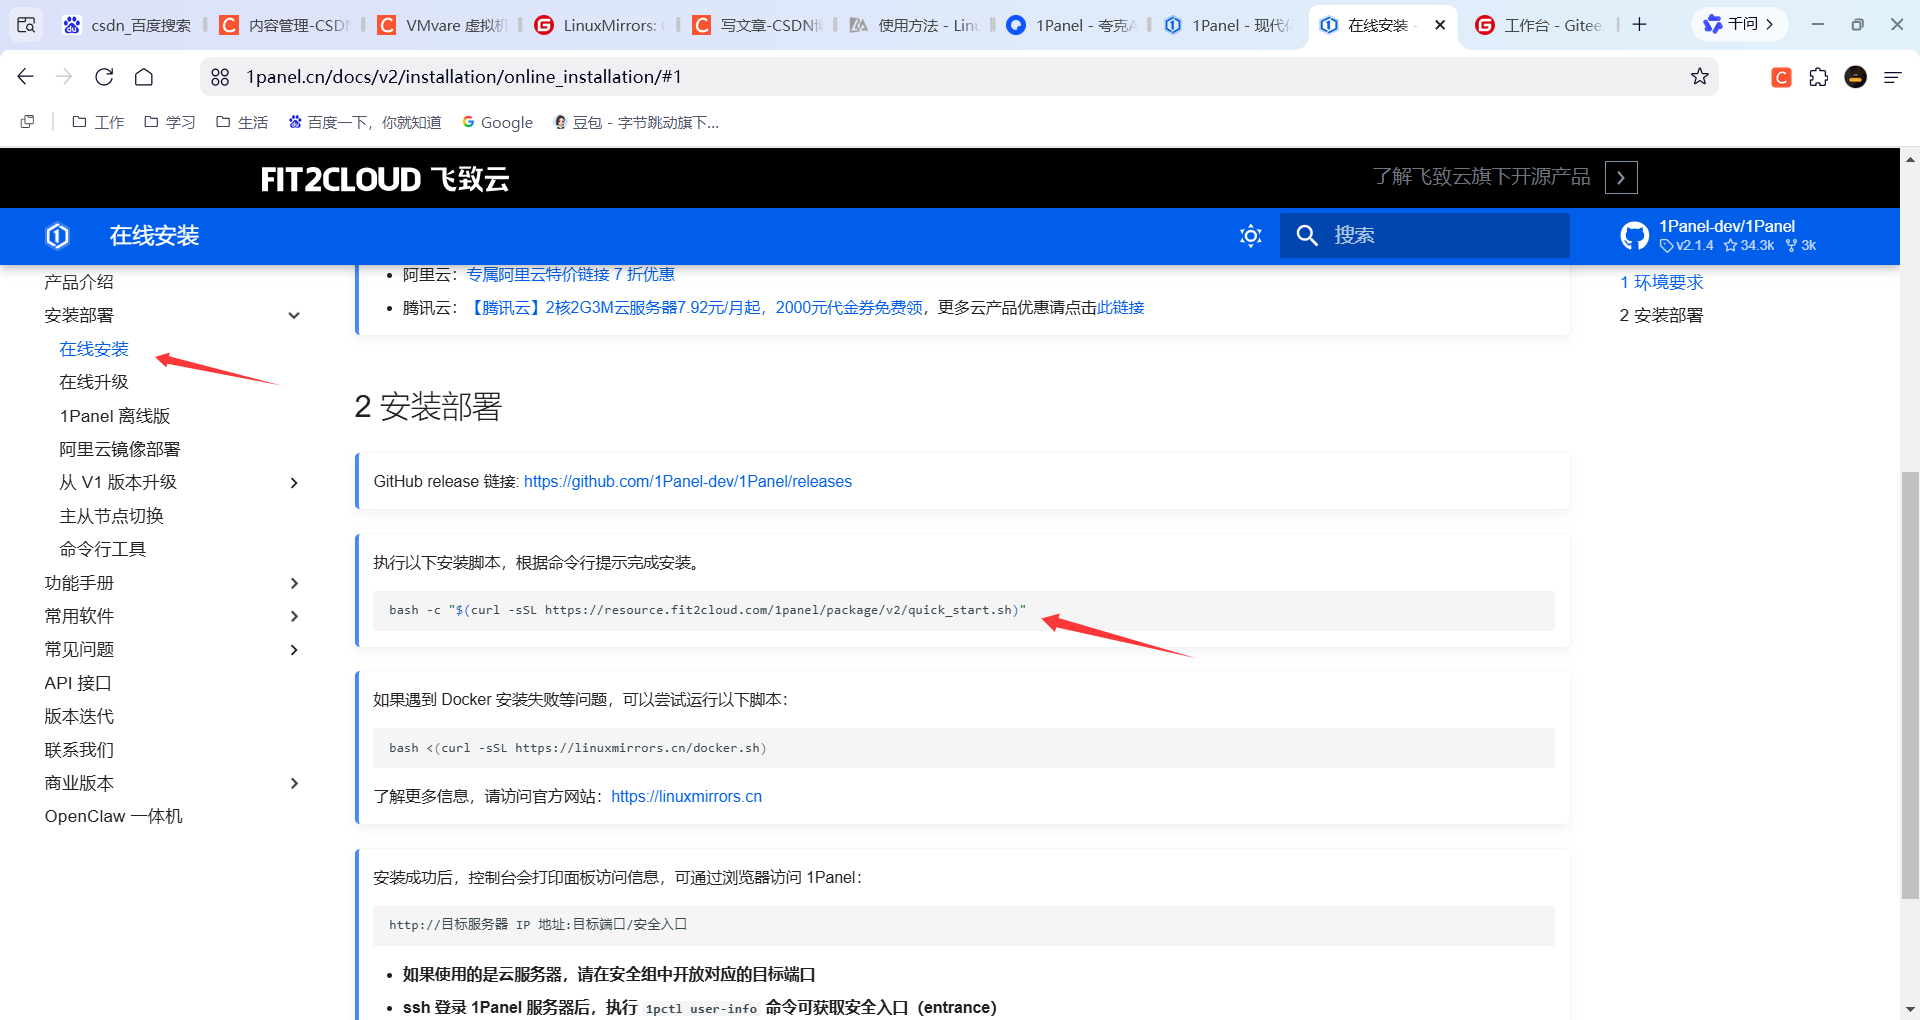
Task: Click the 搜索 search input field
Action: [1425, 236]
